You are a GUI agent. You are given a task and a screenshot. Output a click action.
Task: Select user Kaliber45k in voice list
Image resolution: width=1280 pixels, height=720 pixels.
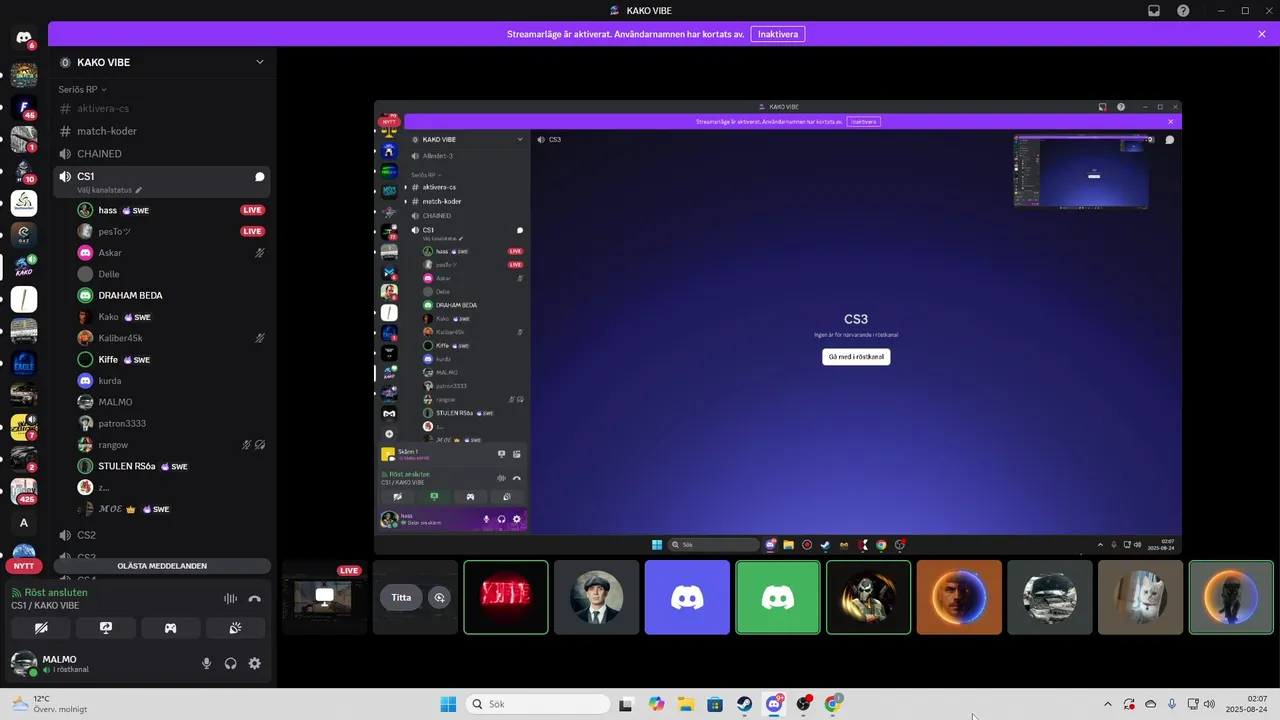coord(171,338)
